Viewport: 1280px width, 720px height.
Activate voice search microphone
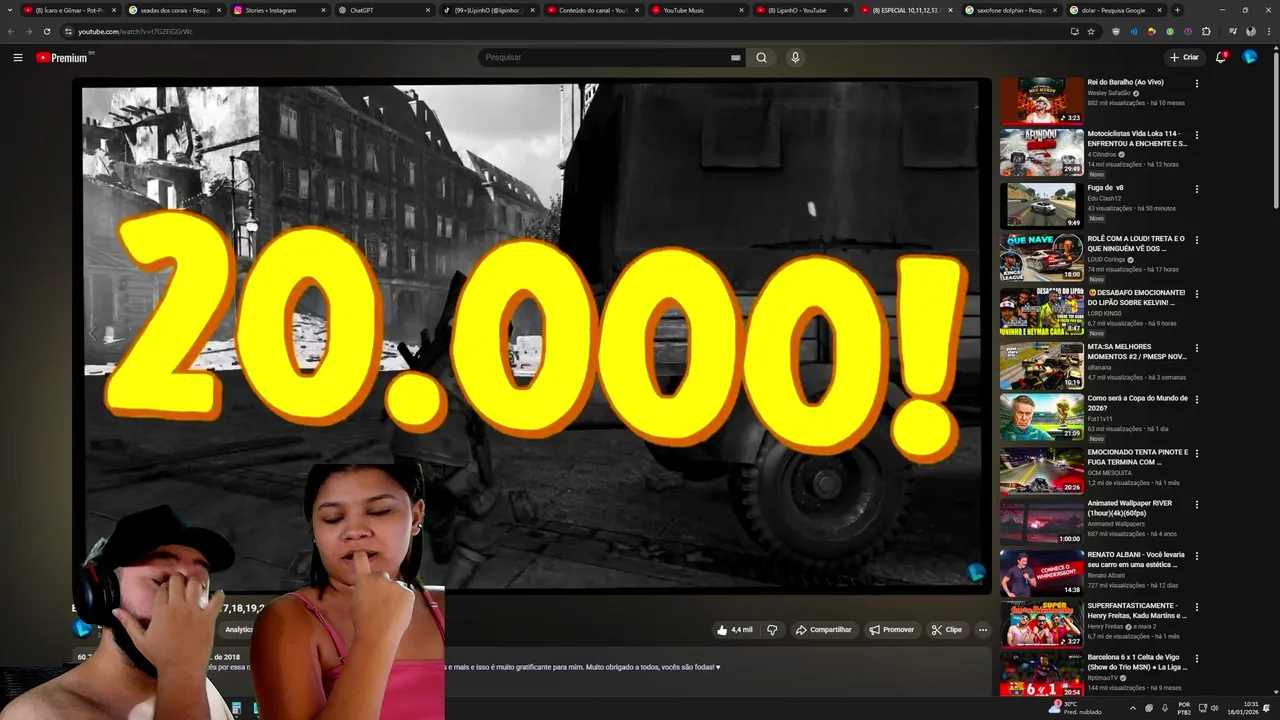pyautogui.click(x=795, y=57)
